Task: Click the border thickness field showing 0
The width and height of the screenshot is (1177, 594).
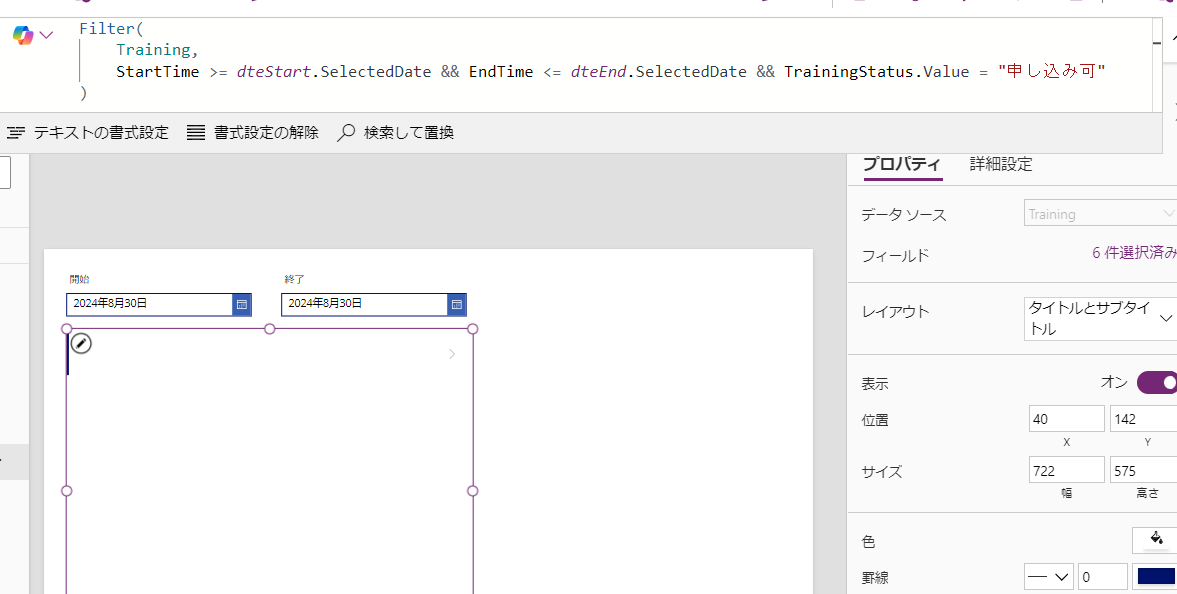Action: tap(1103, 577)
